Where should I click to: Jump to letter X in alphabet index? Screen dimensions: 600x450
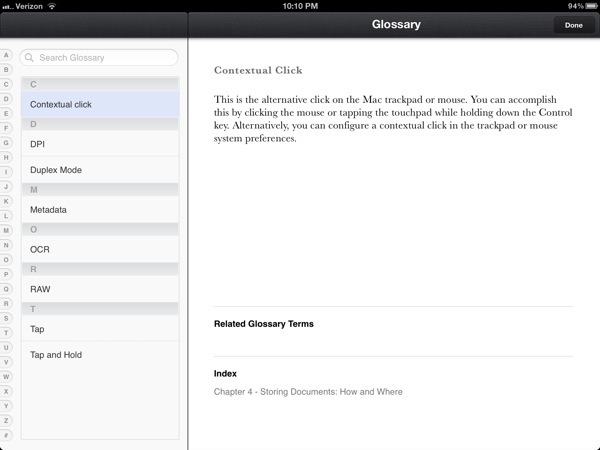[6, 391]
